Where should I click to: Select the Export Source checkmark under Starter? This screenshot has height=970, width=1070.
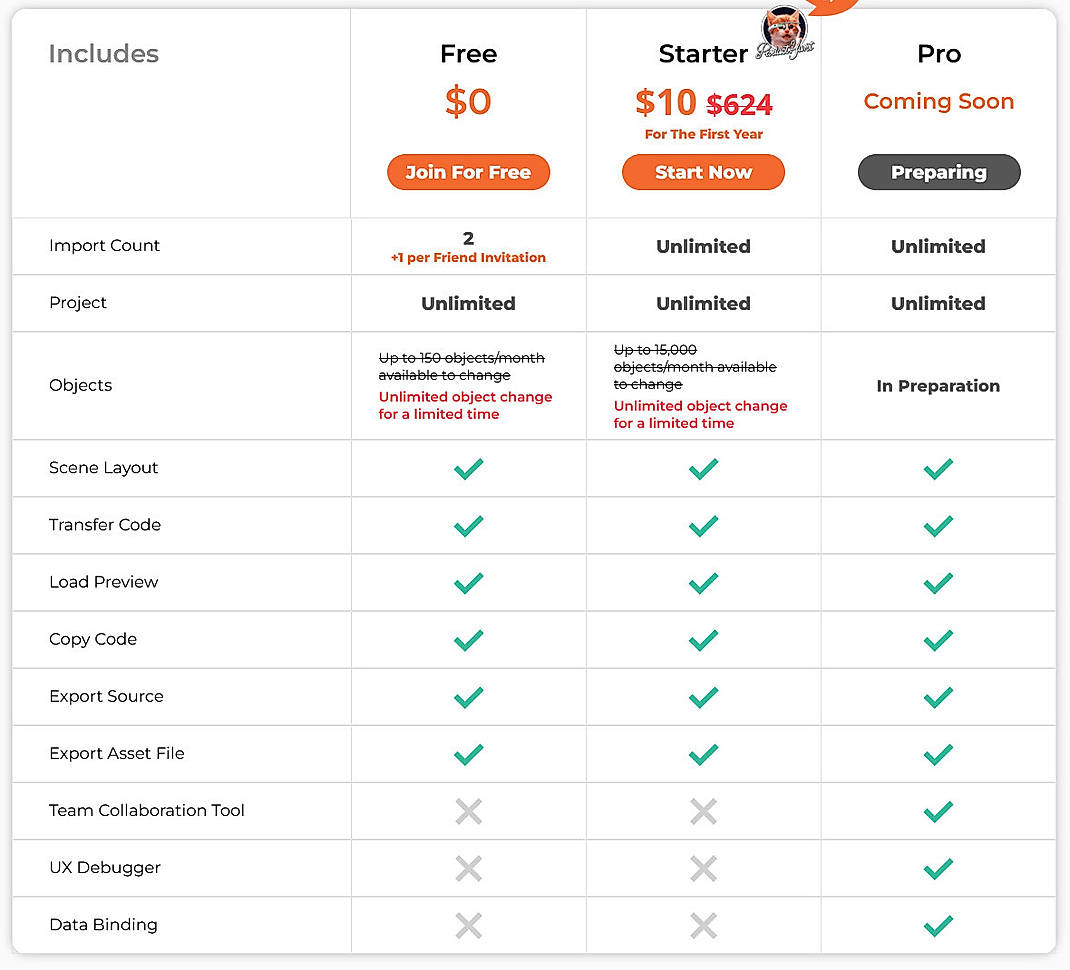[x=703, y=697]
